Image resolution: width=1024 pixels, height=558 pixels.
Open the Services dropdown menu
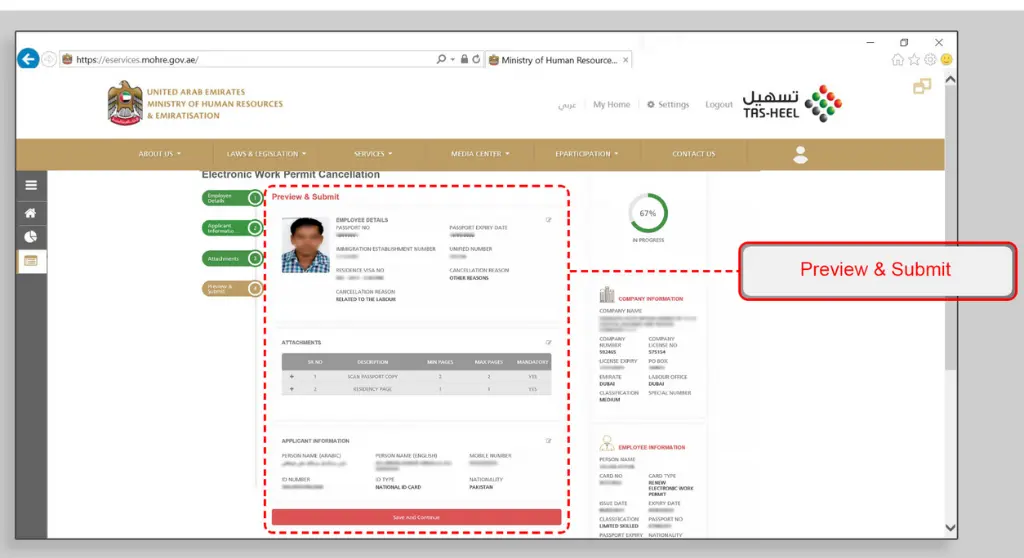pyautogui.click(x=373, y=154)
